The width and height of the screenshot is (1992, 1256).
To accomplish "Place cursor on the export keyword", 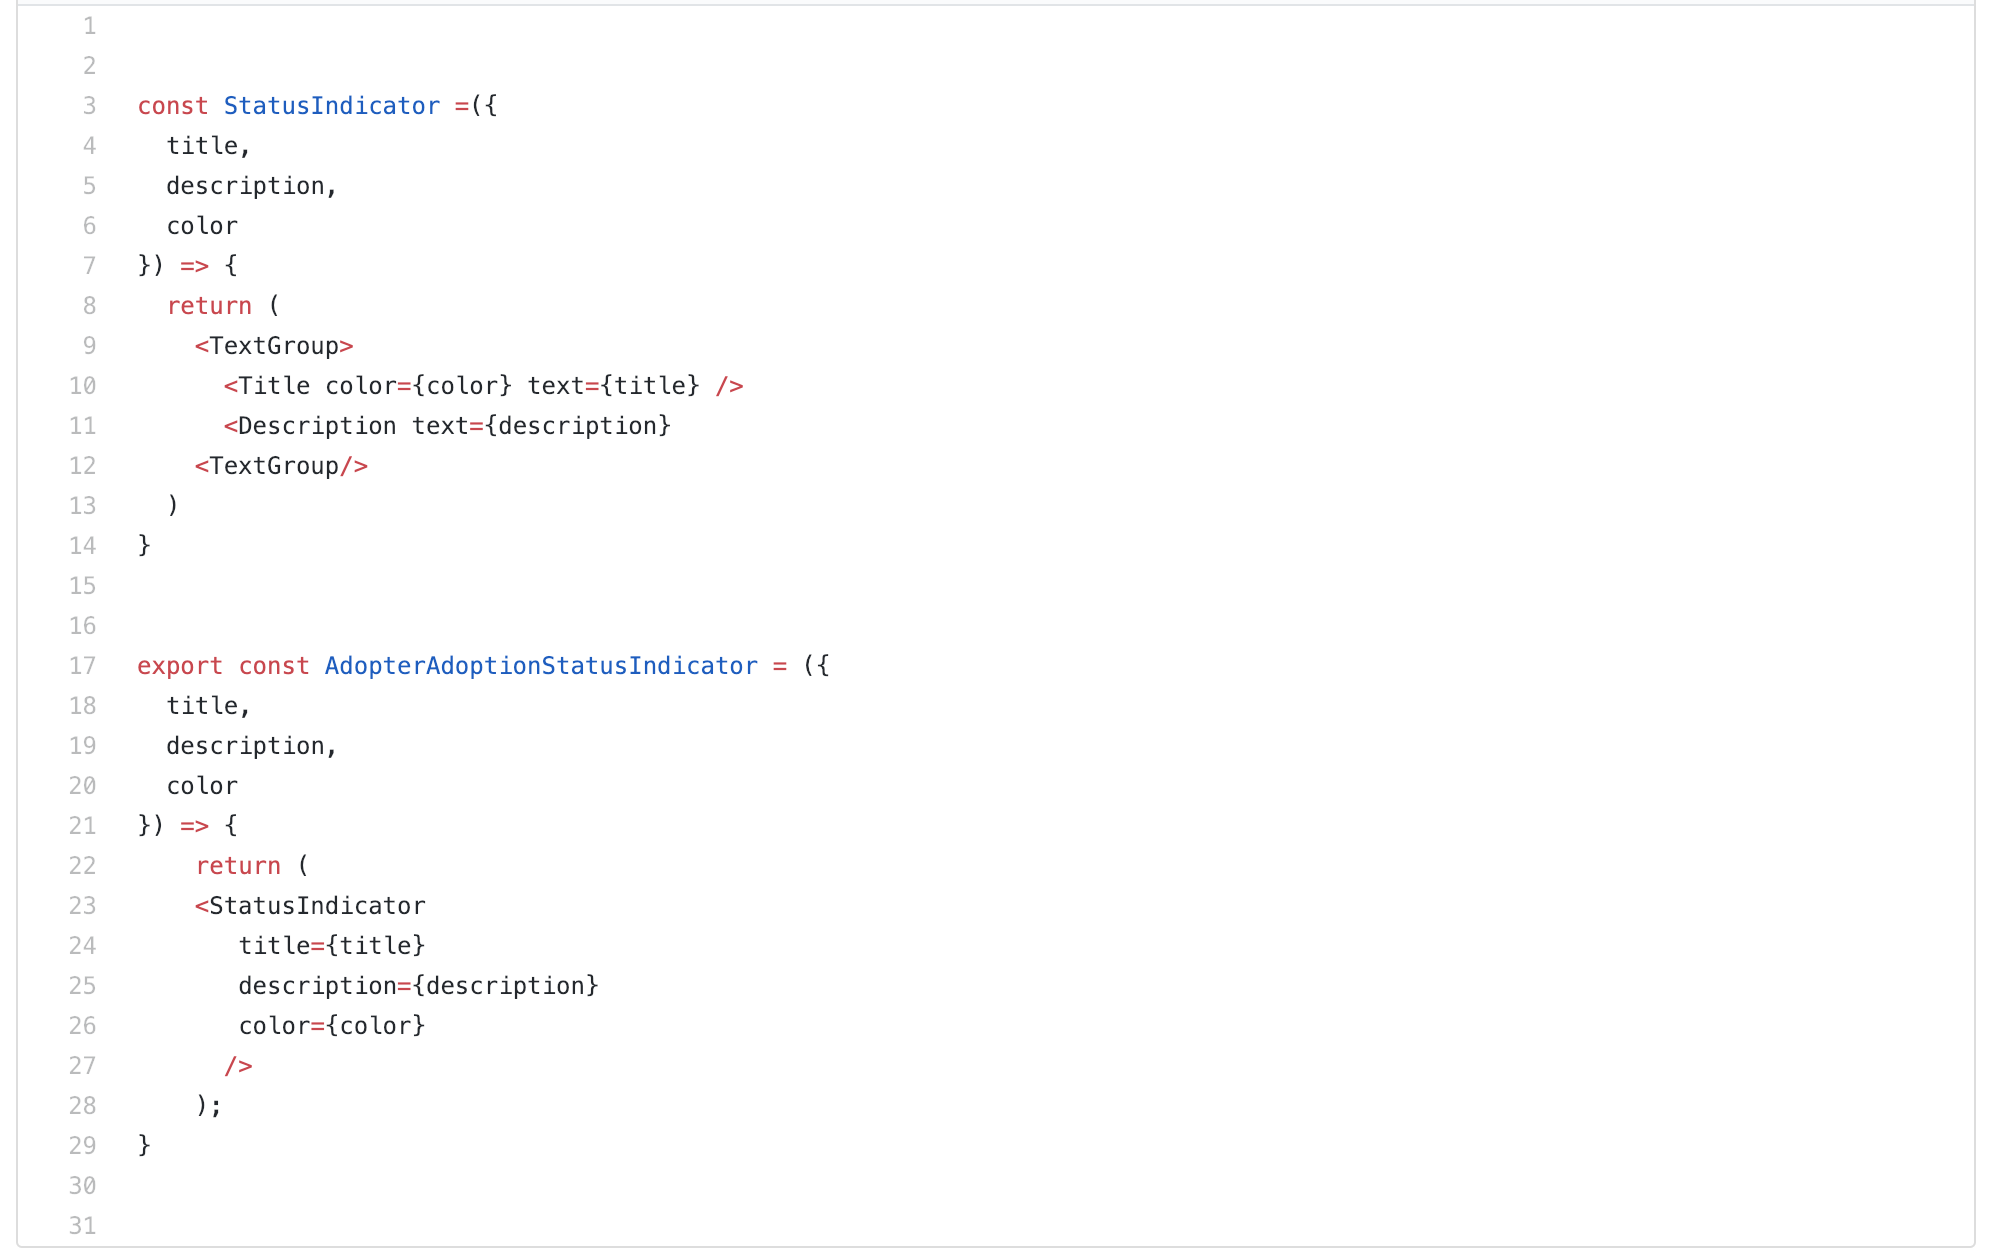I will tap(180, 666).
